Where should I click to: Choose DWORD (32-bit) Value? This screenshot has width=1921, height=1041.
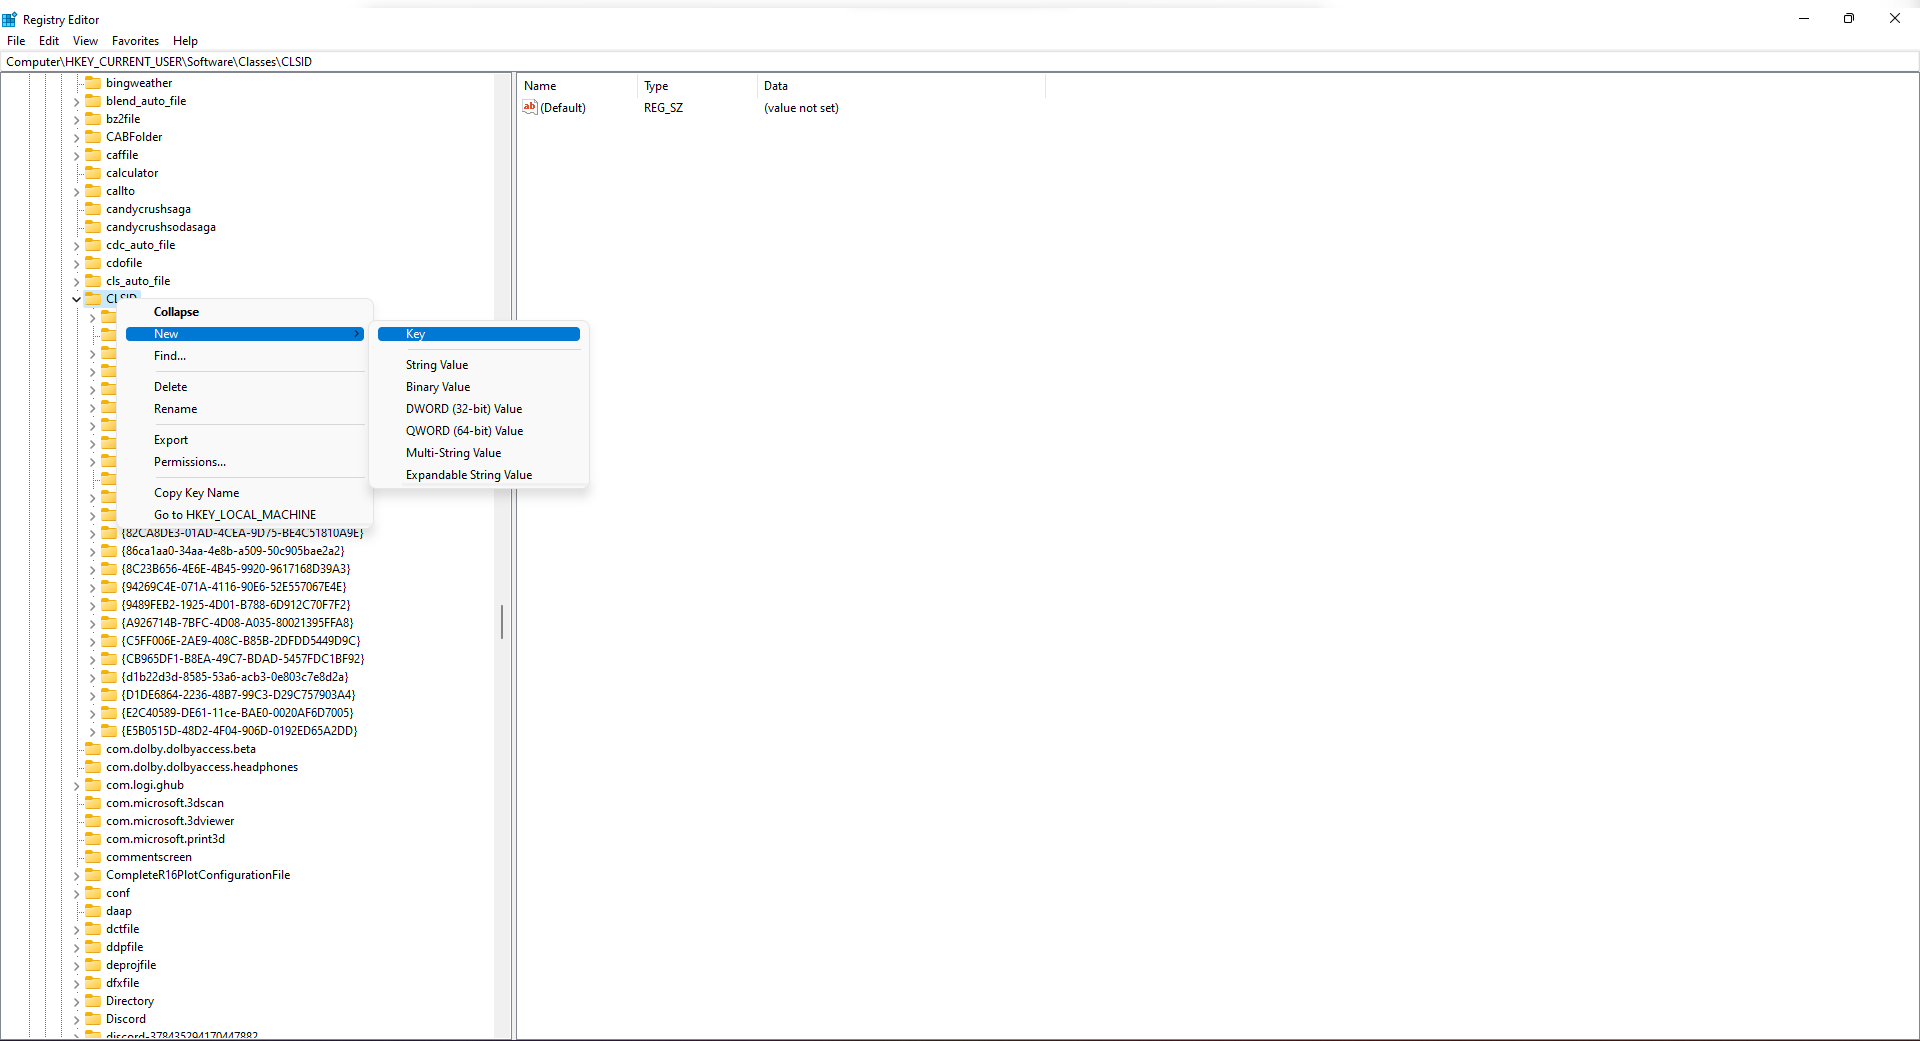pyautogui.click(x=479, y=409)
